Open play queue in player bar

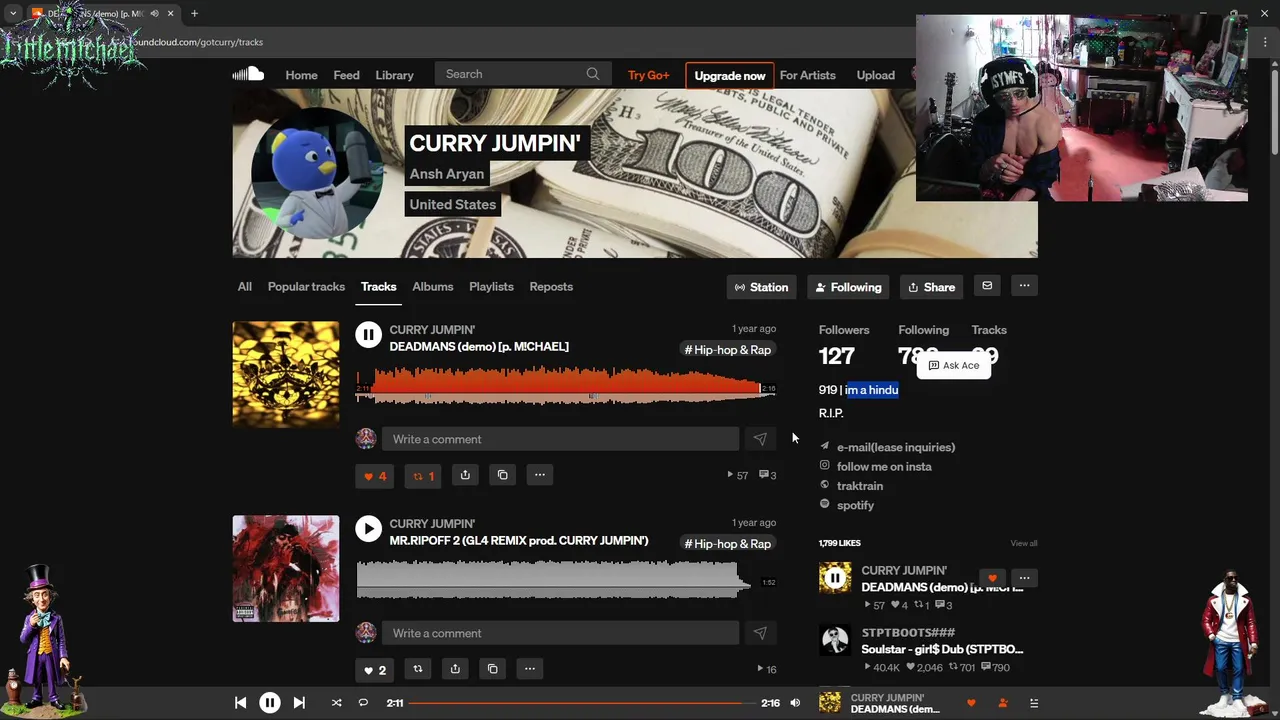(1034, 703)
